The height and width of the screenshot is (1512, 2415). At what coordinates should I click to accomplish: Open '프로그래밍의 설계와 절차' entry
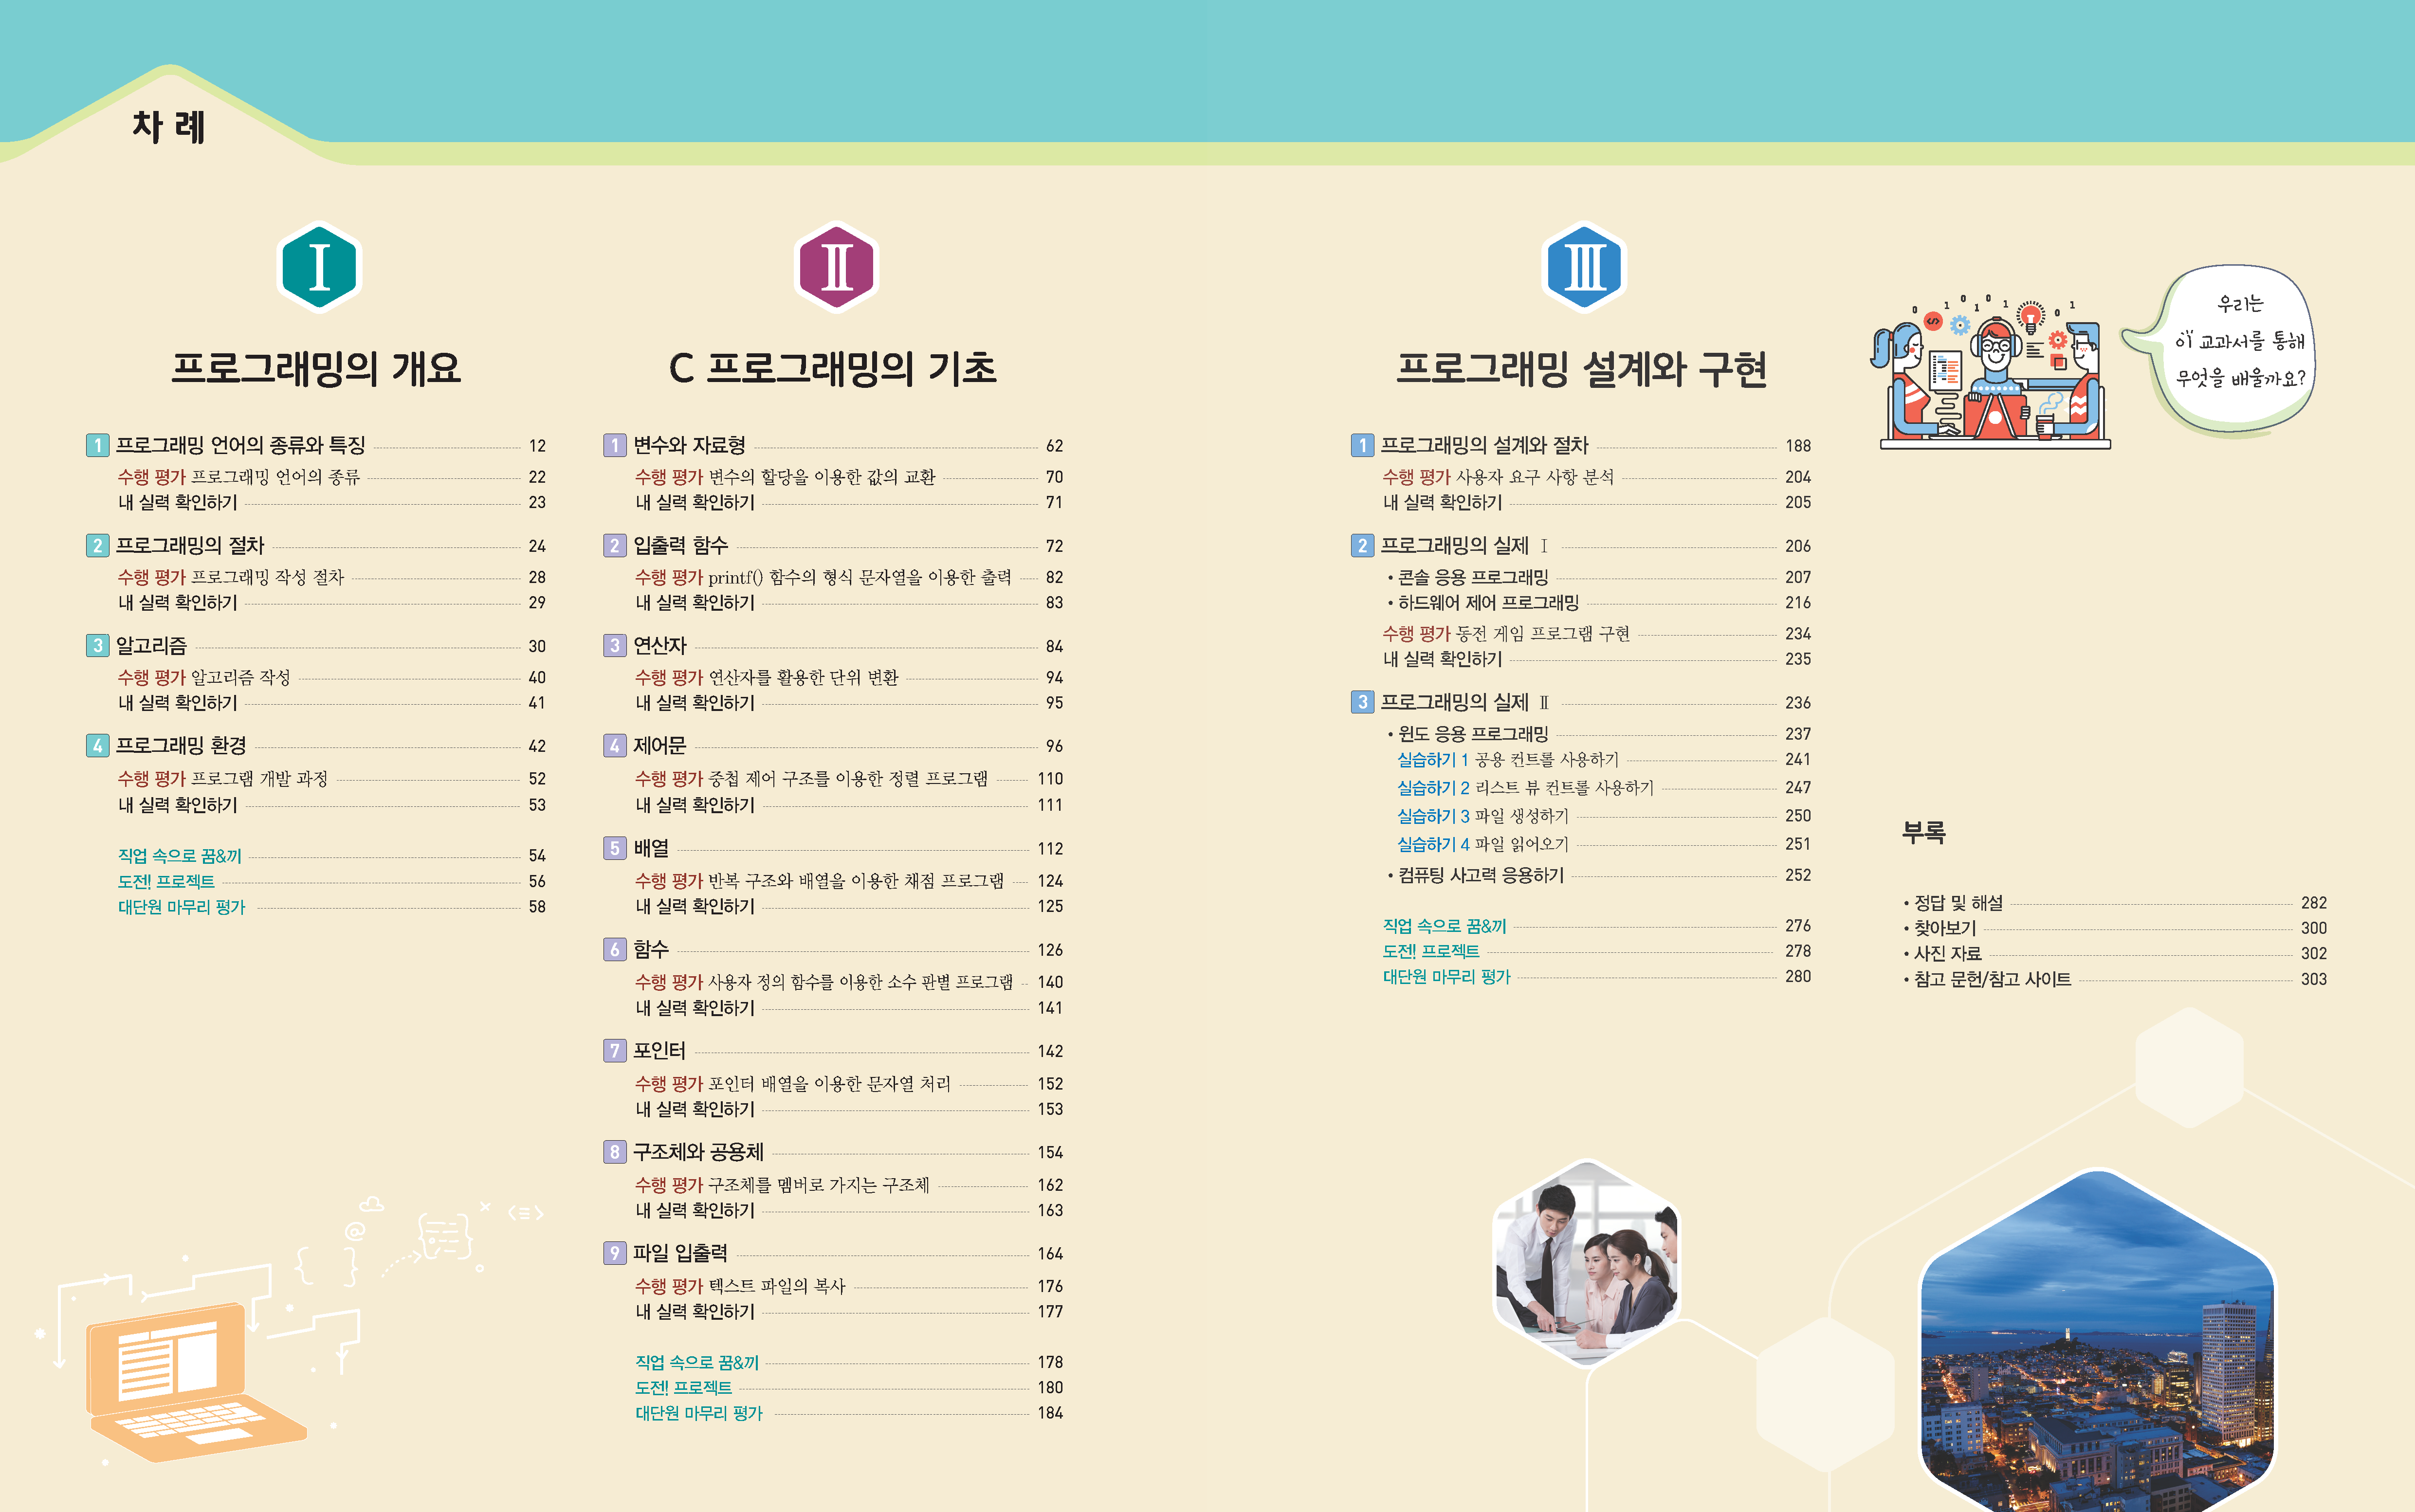click(1484, 445)
